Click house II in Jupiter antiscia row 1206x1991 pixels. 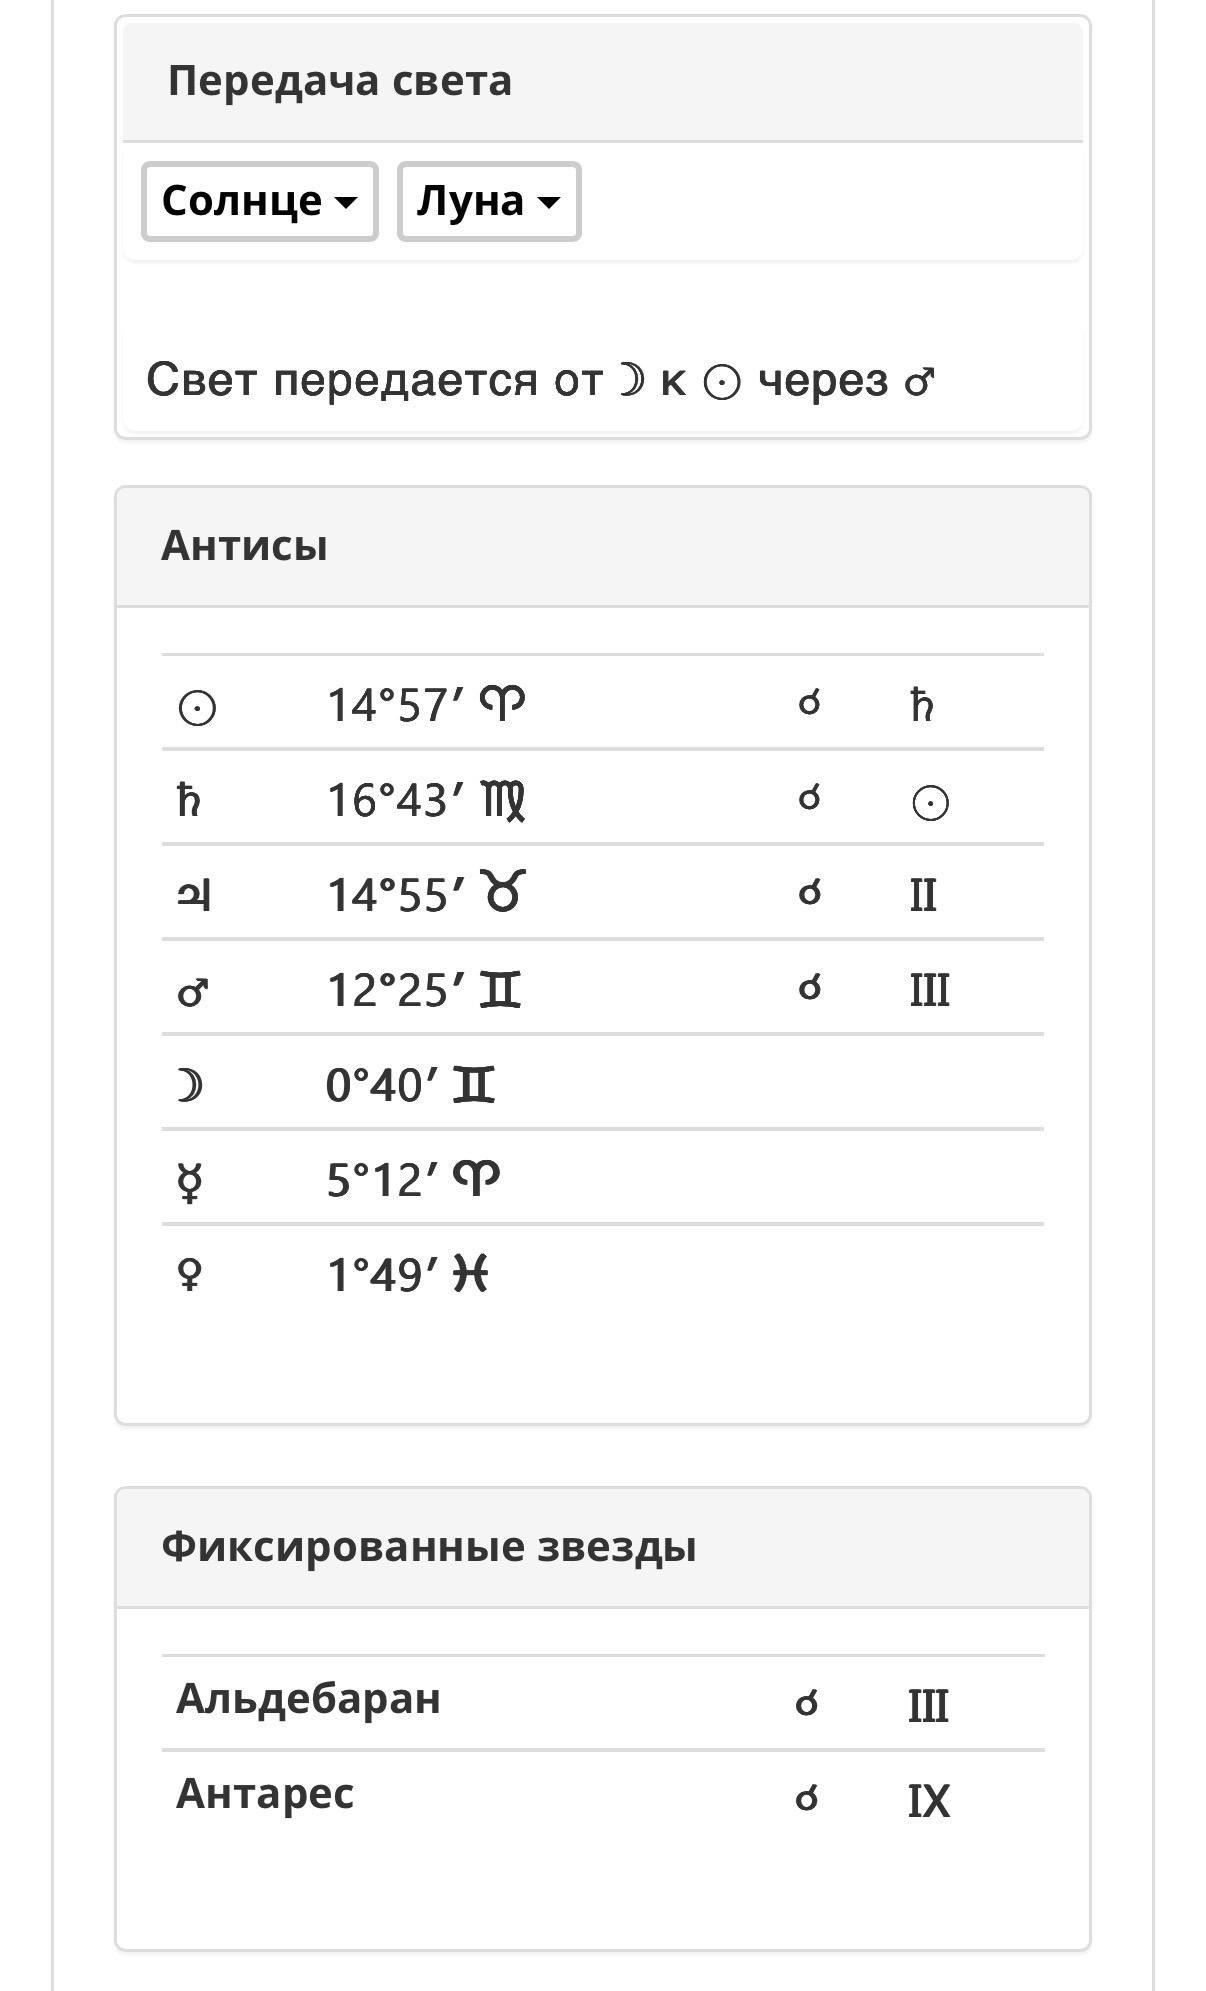coord(923,895)
